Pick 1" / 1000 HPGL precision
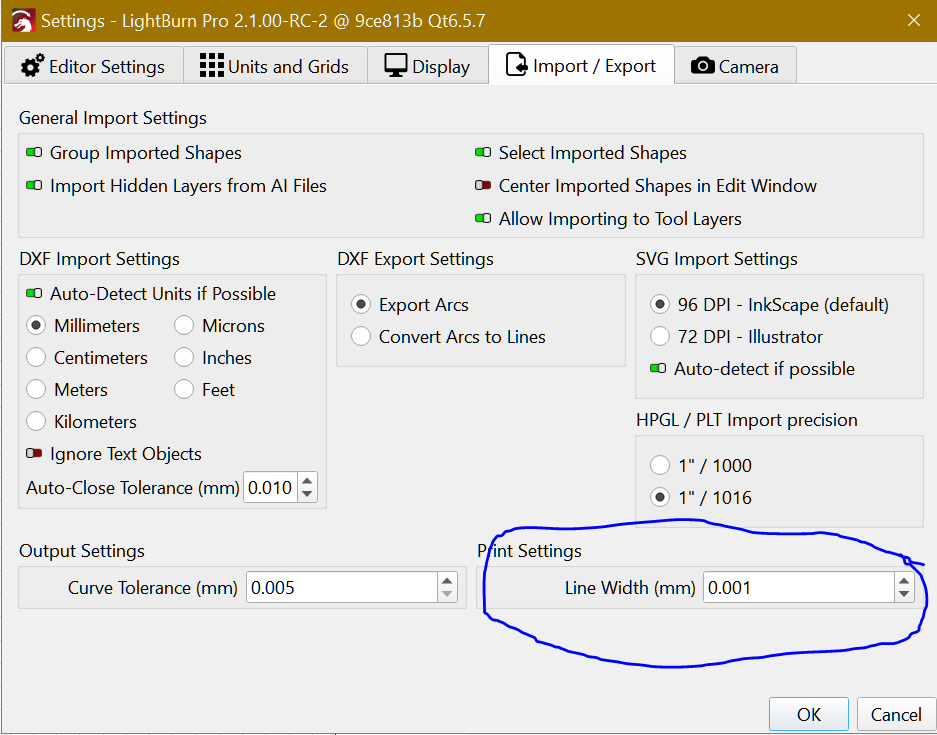 click(660, 466)
